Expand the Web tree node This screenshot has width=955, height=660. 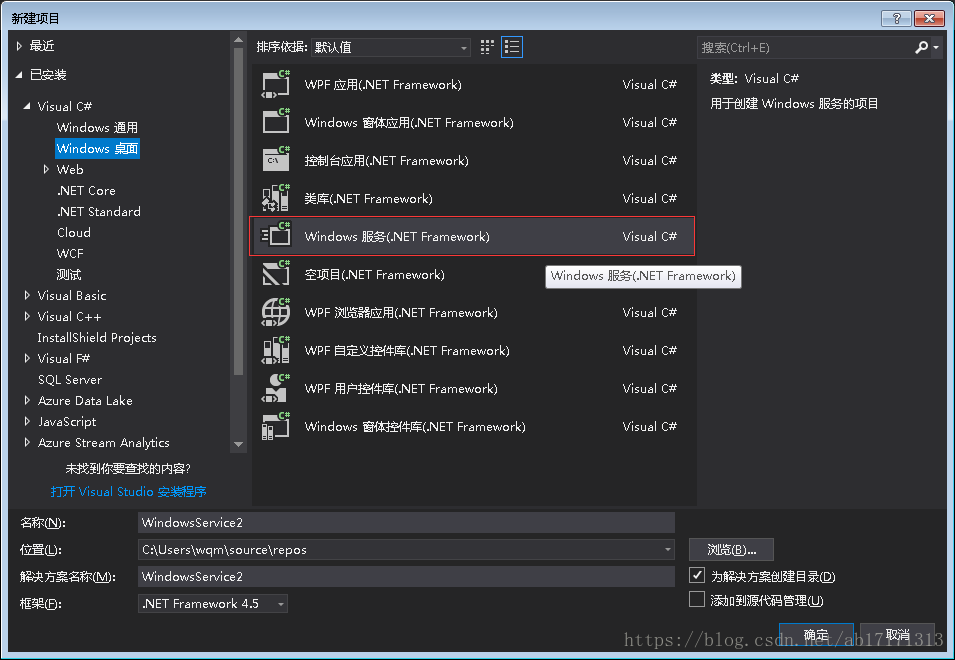click(x=46, y=169)
